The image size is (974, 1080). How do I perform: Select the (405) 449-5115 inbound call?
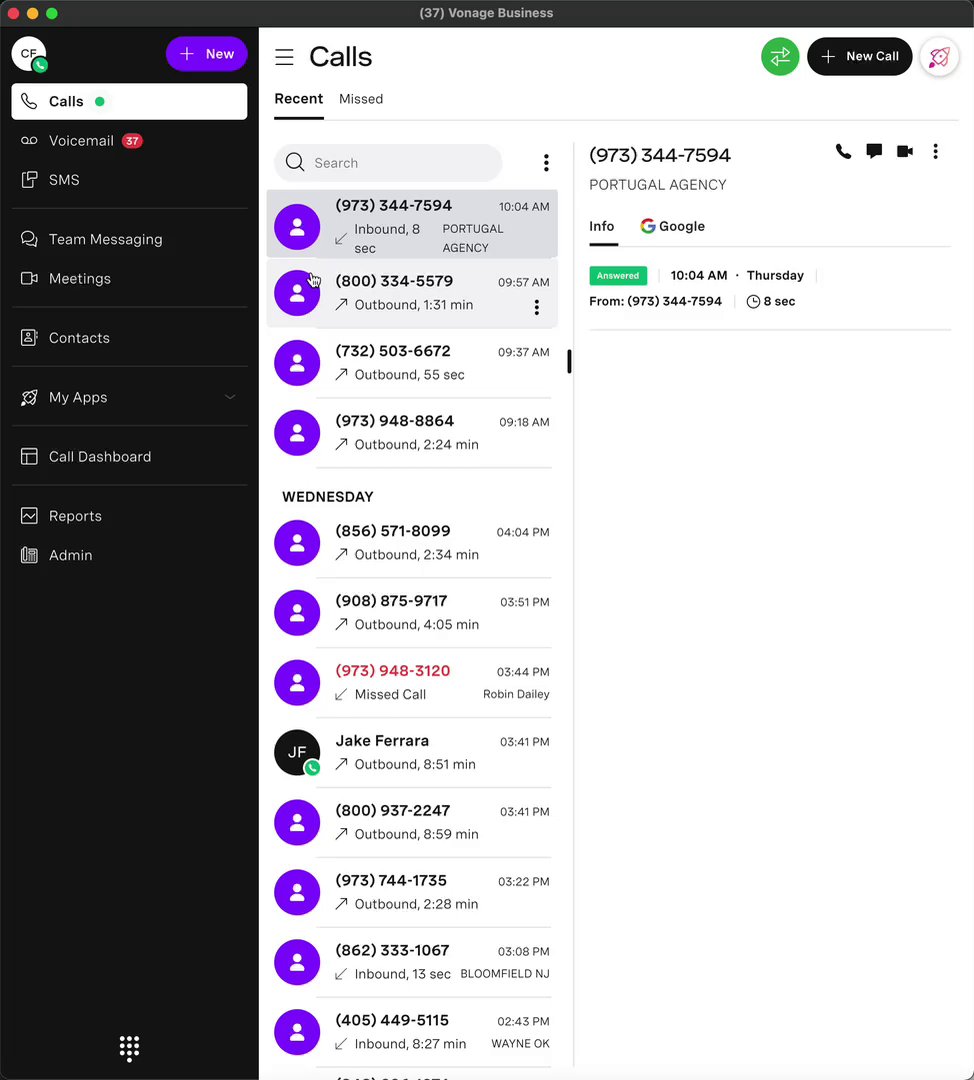point(412,1032)
